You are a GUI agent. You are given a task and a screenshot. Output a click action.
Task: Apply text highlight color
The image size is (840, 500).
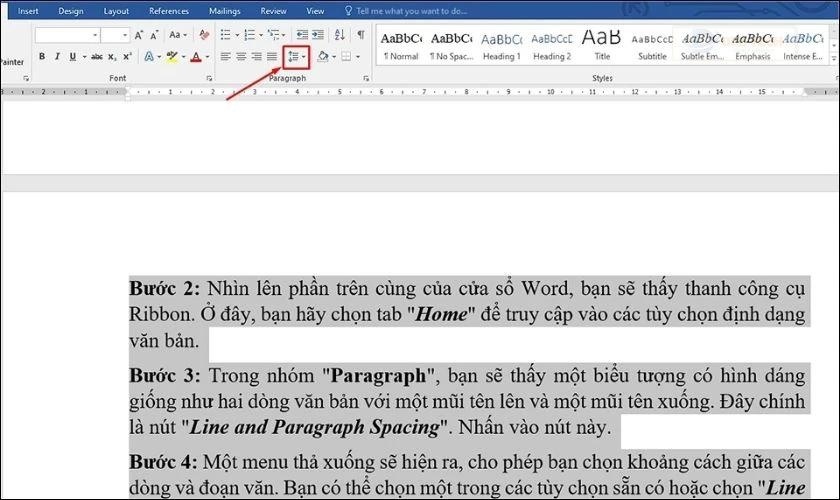(172, 56)
